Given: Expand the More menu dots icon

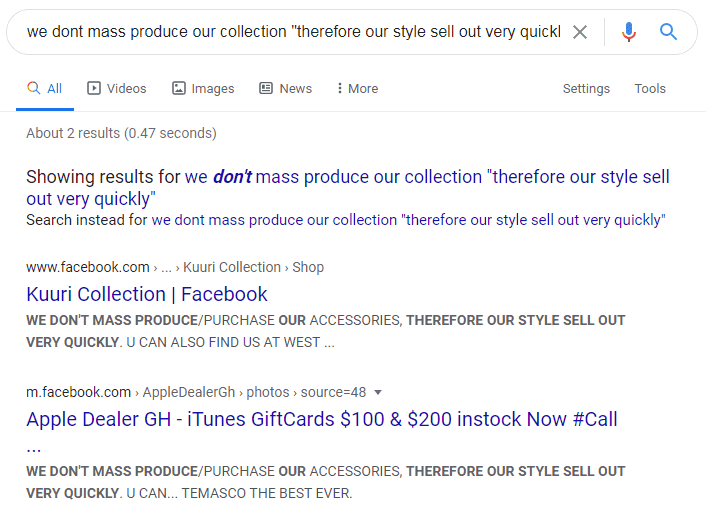Looking at the screenshot, I should [x=339, y=88].
